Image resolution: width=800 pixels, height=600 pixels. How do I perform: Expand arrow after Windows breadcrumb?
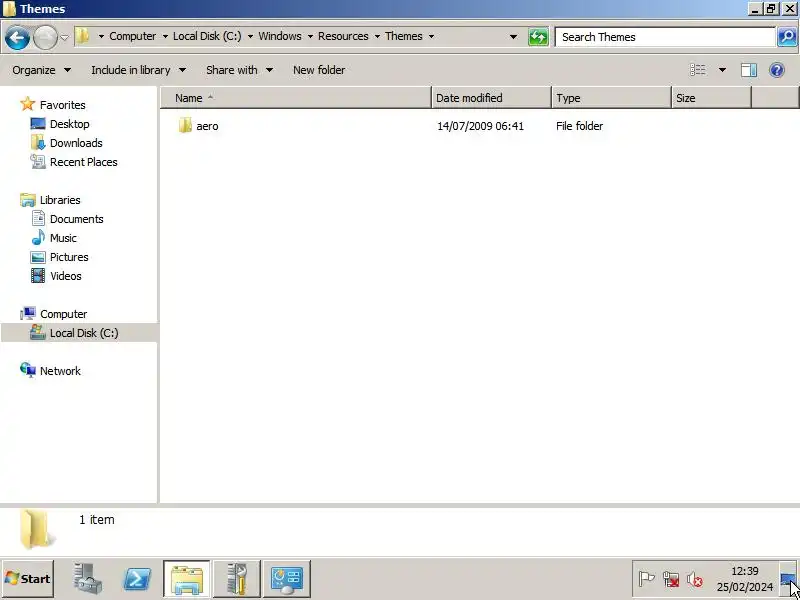point(310,37)
